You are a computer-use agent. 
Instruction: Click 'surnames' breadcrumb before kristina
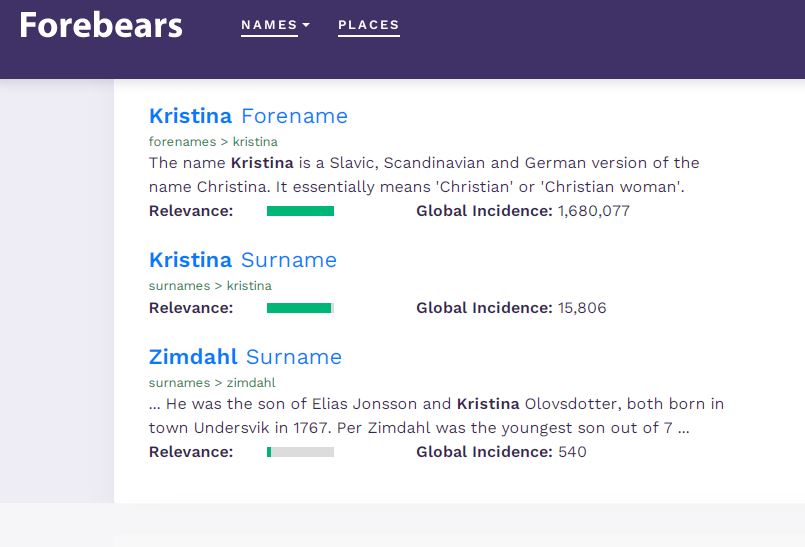(x=179, y=286)
